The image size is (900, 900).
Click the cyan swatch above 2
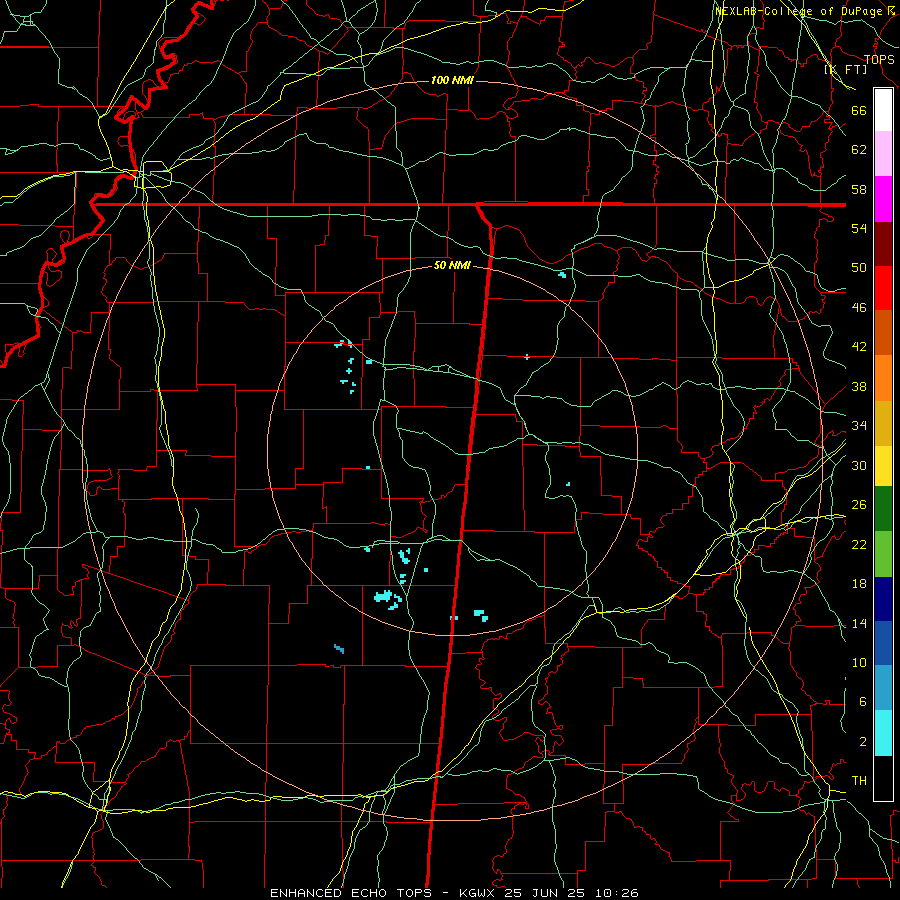coord(883,733)
